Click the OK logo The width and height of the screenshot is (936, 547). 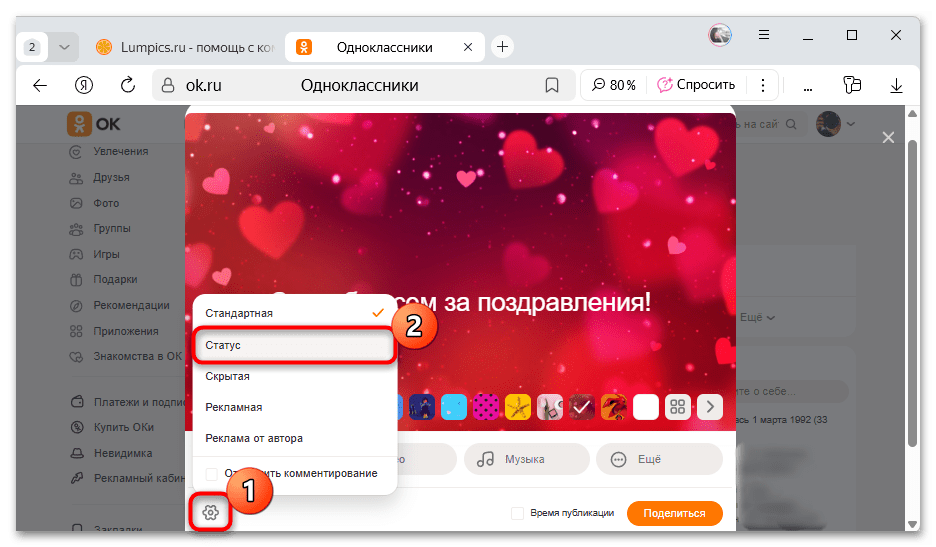click(93, 124)
